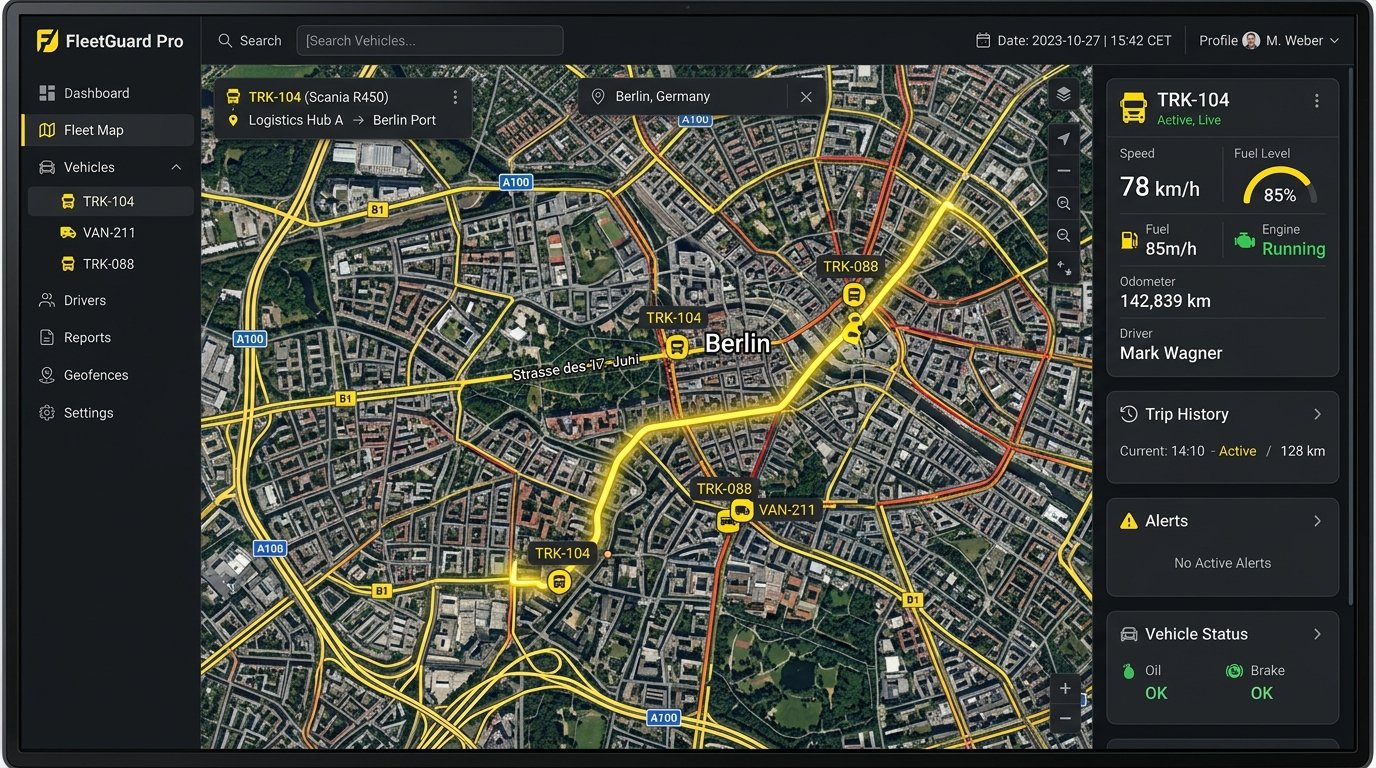
Task: Expand the Trip History section arrow
Action: 1317,414
